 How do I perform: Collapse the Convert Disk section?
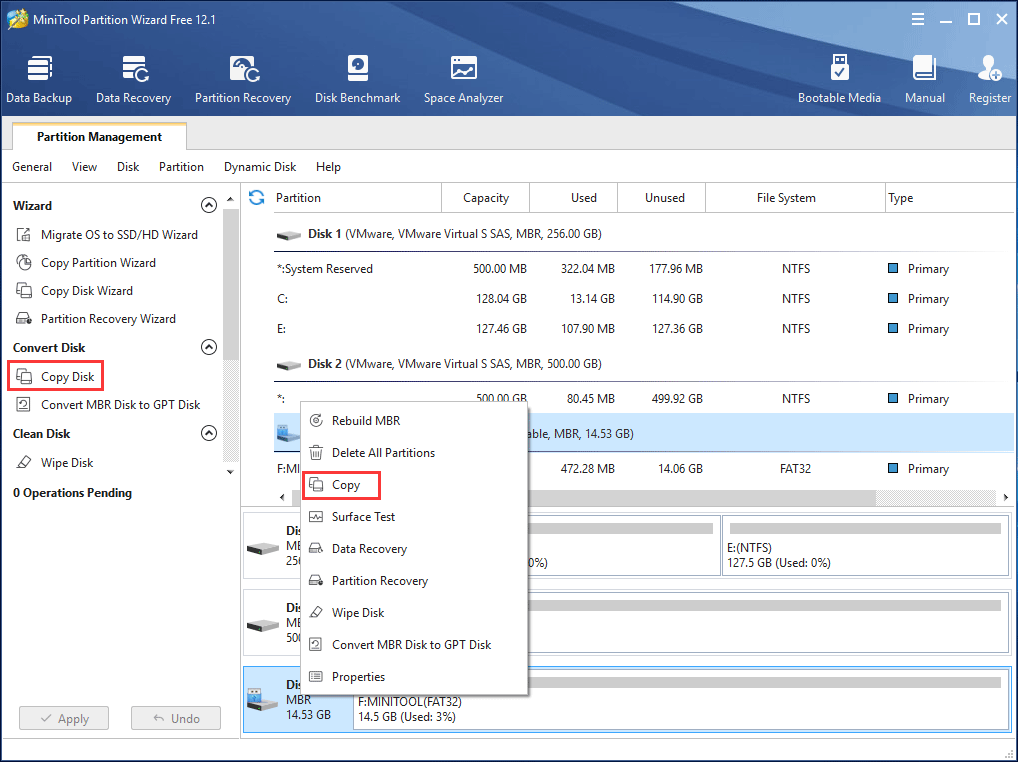tap(208, 347)
